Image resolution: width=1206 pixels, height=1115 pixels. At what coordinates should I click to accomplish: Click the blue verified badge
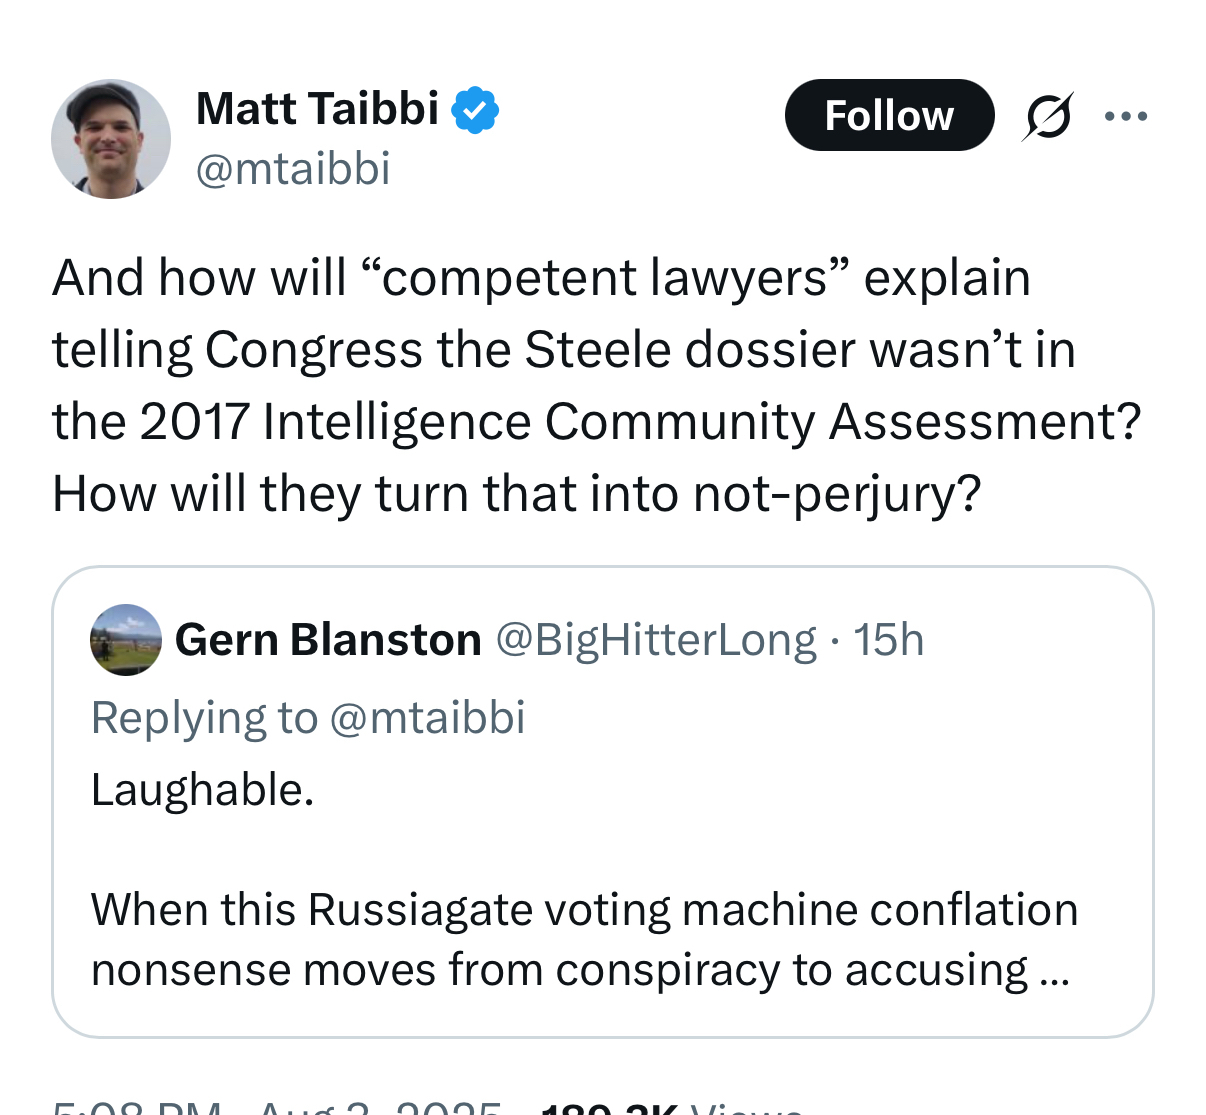(x=475, y=110)
